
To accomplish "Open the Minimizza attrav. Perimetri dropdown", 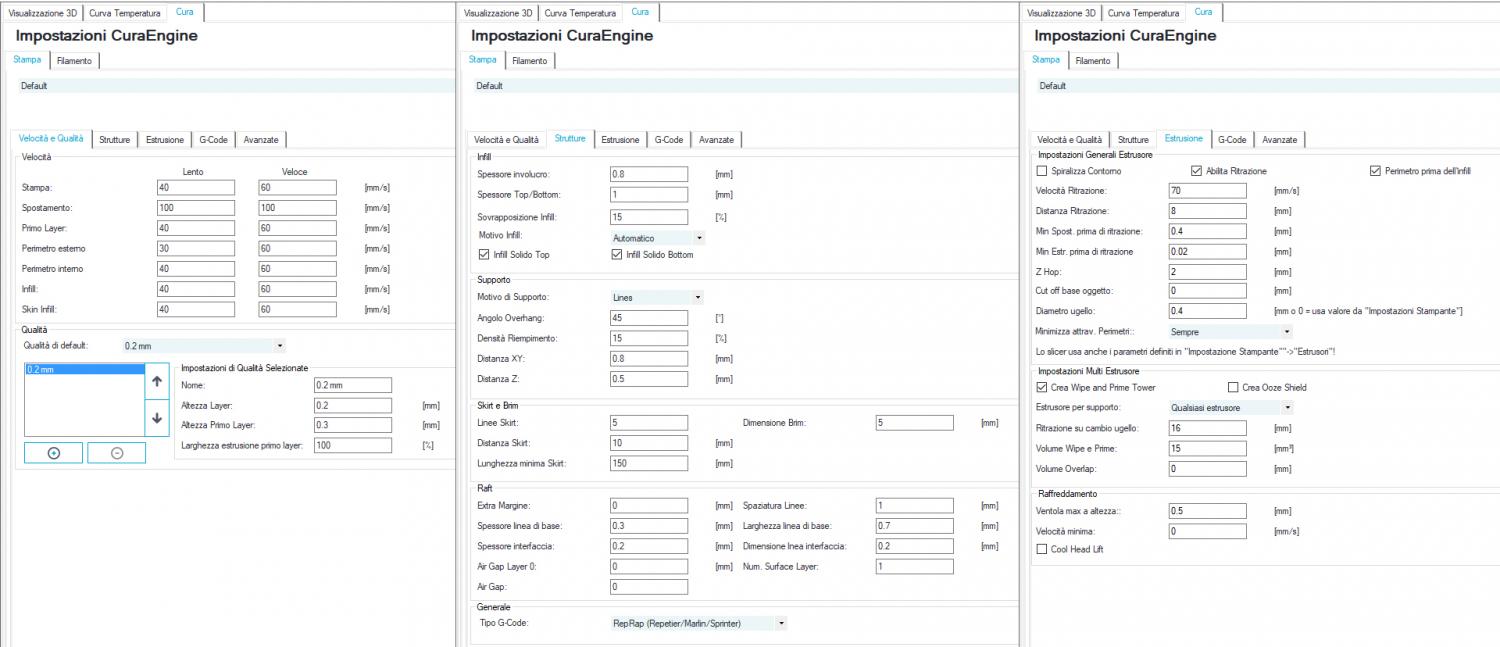I will (1230, 331).
